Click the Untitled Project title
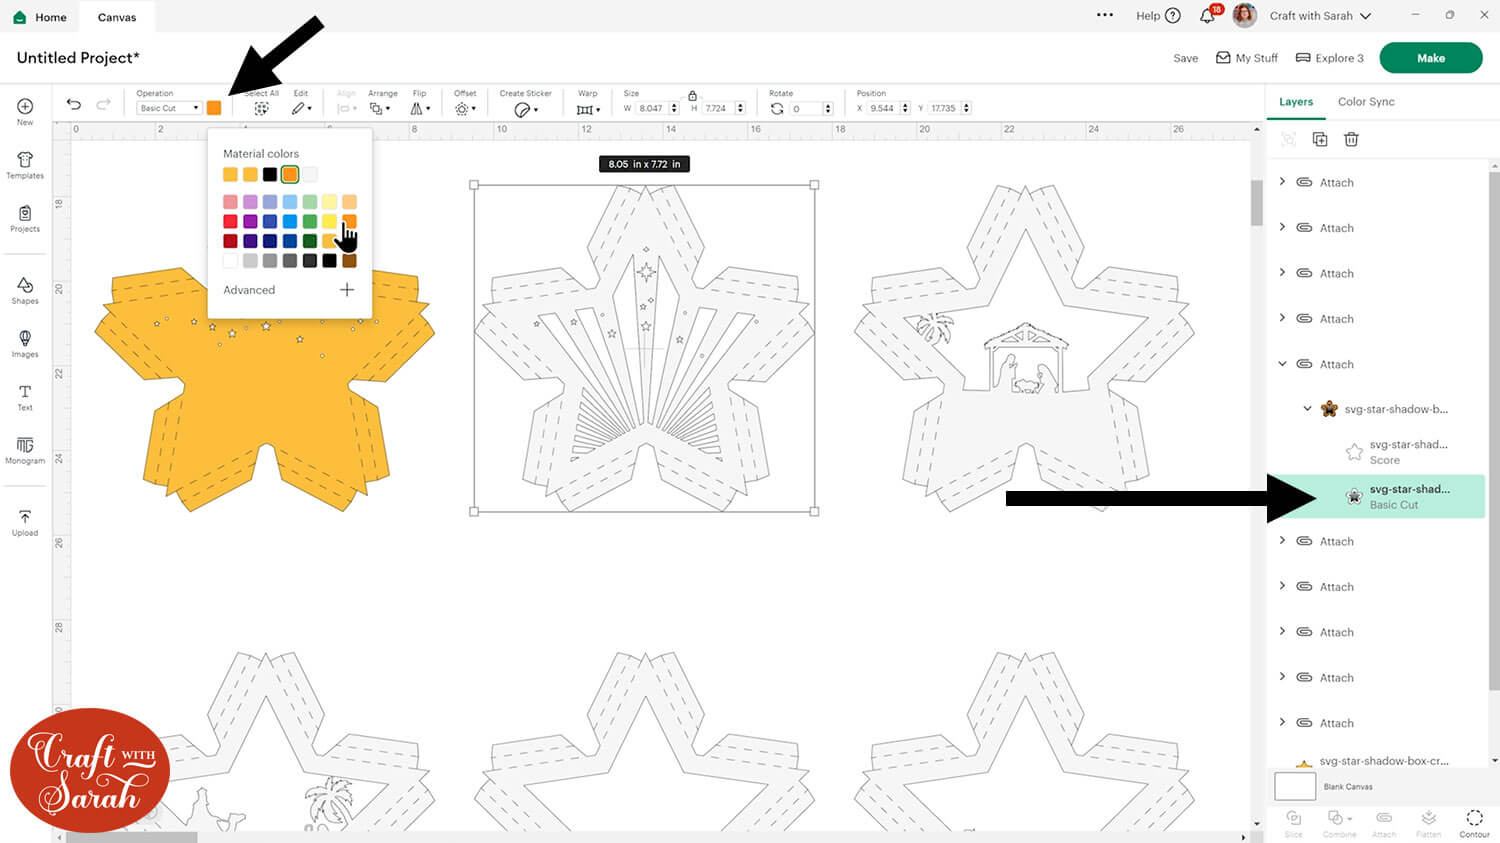1500x843 pixels. coord(78,58)
